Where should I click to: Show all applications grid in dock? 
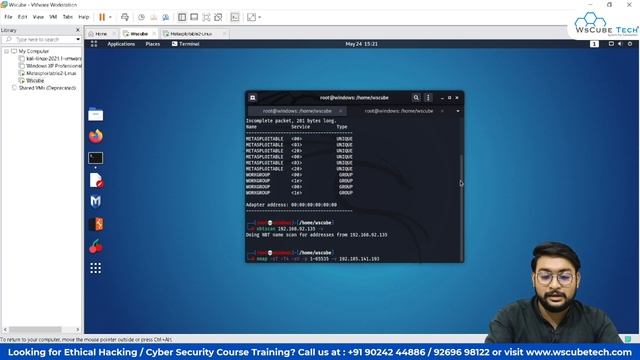(x=96, y=268)
